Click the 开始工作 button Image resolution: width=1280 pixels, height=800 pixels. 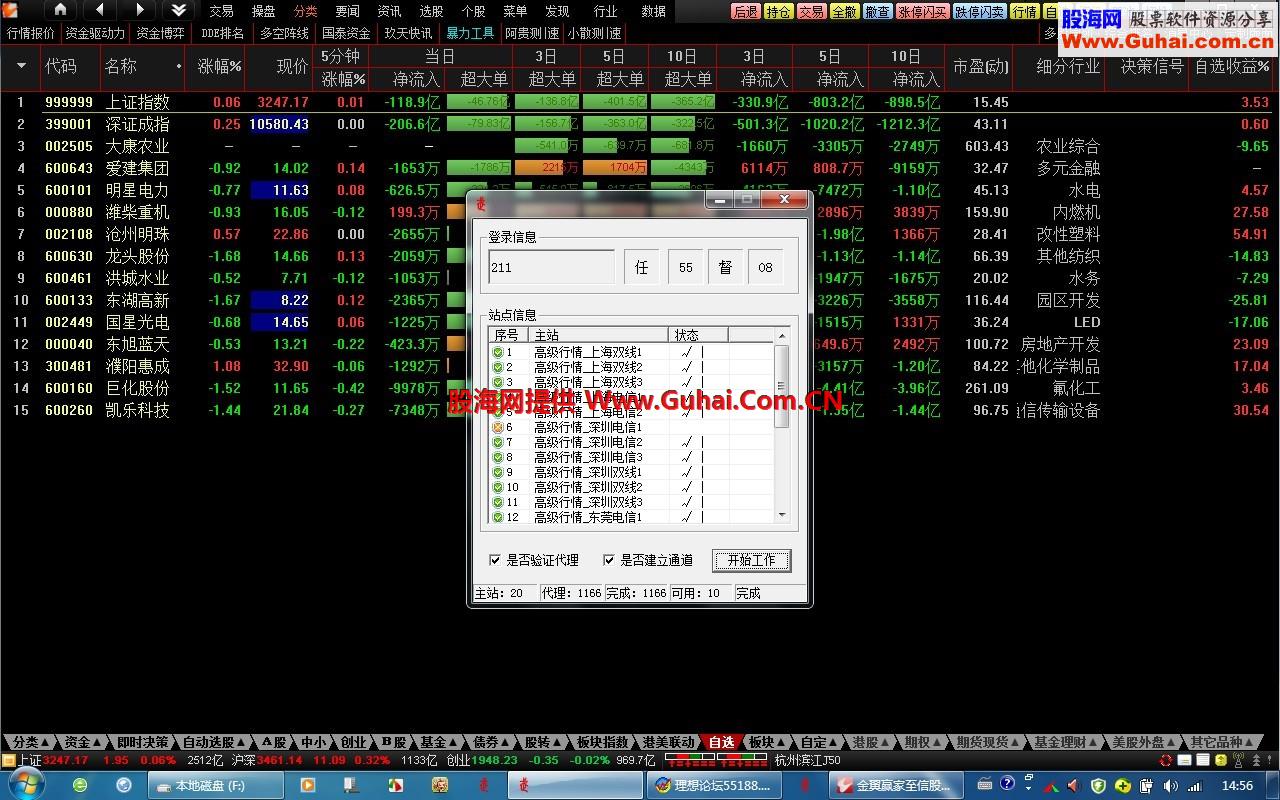point(751,560)
